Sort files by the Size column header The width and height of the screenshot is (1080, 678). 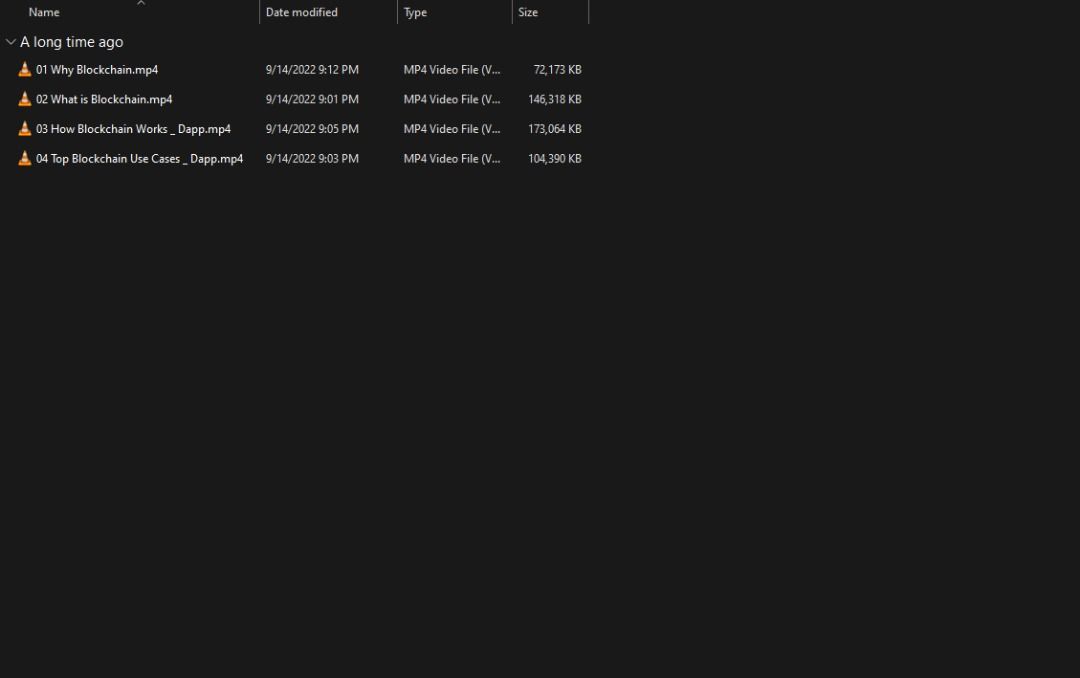528,13
